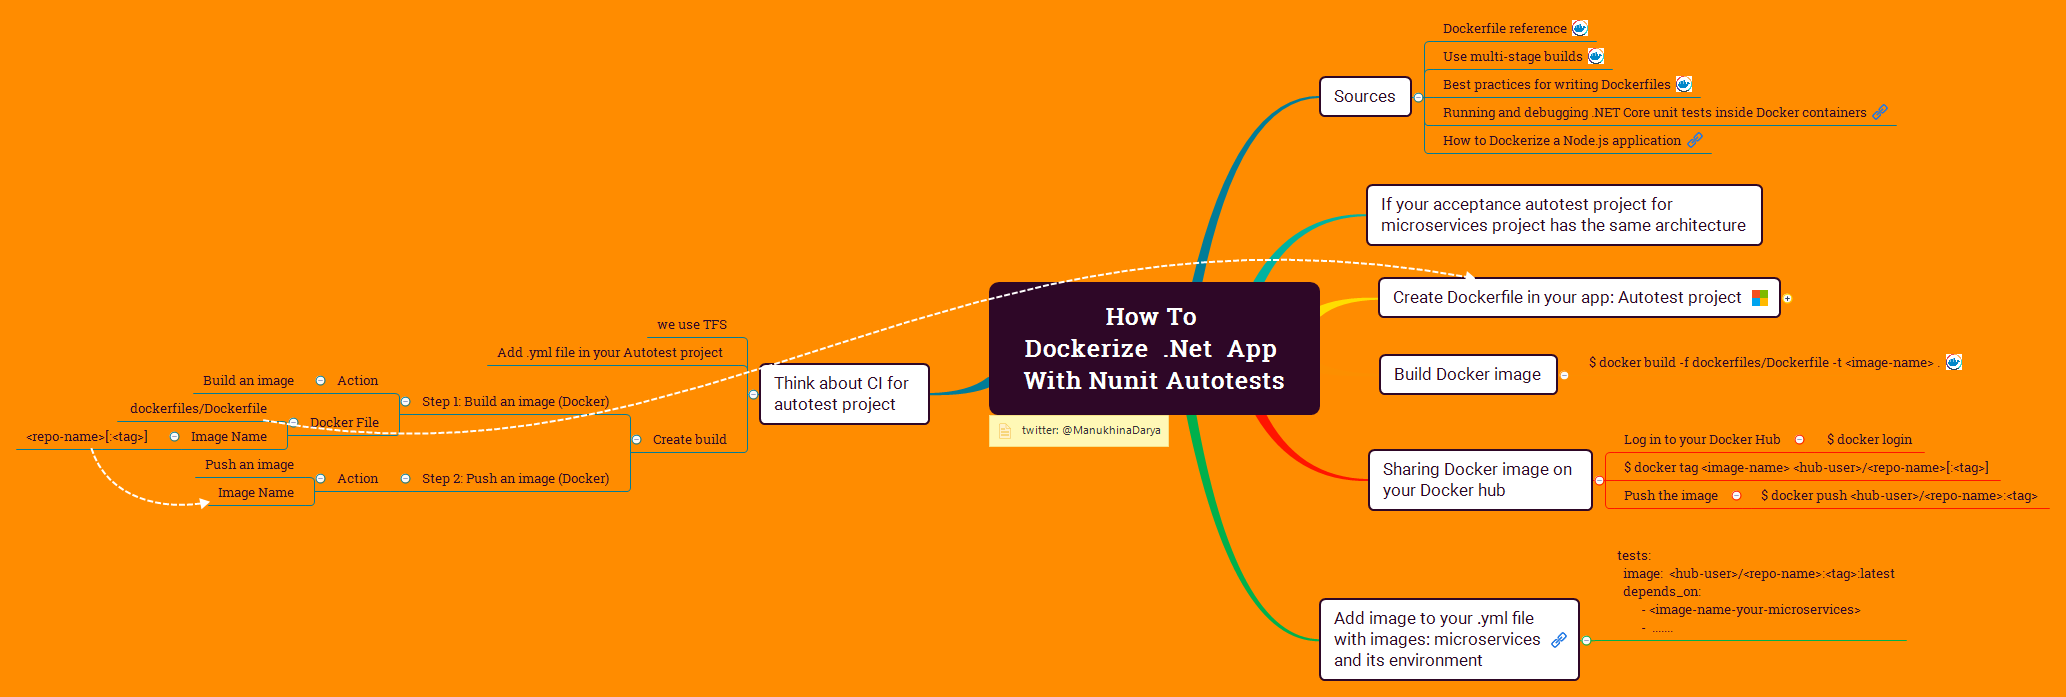
Task: Select the Create build subtopic
Action: pyautogui.click(x=689, y=440)
